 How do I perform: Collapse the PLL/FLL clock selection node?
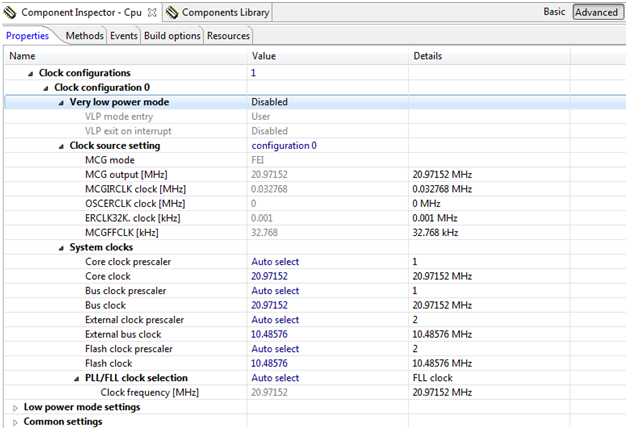pos(76,378)
